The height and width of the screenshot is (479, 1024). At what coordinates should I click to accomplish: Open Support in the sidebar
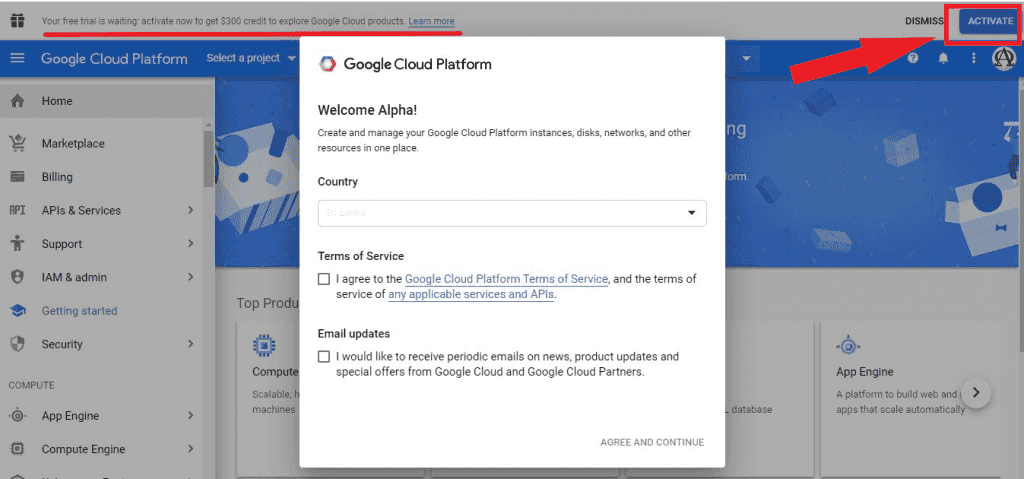(x=102, y=244)
